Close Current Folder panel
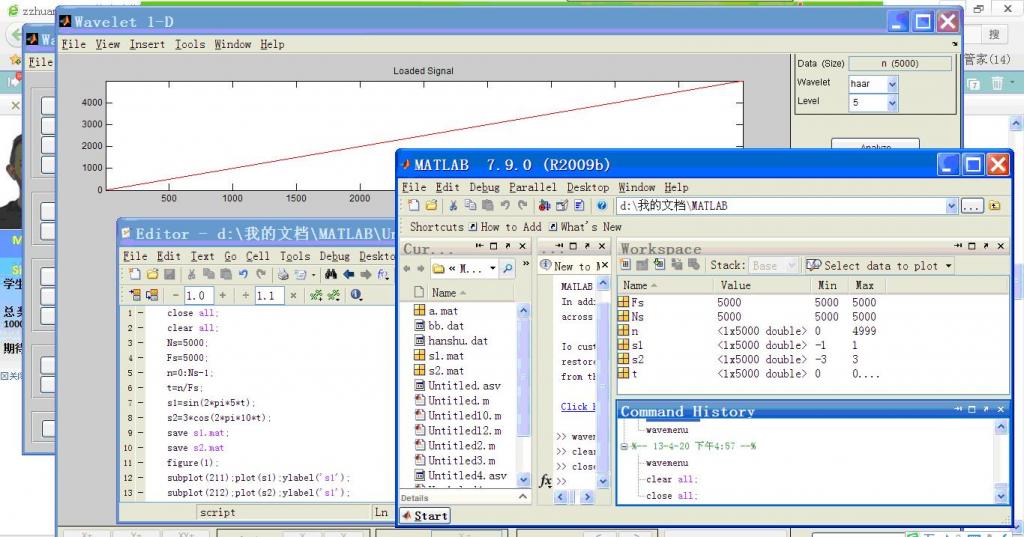 pyautogui.click(x=522, y=246)
